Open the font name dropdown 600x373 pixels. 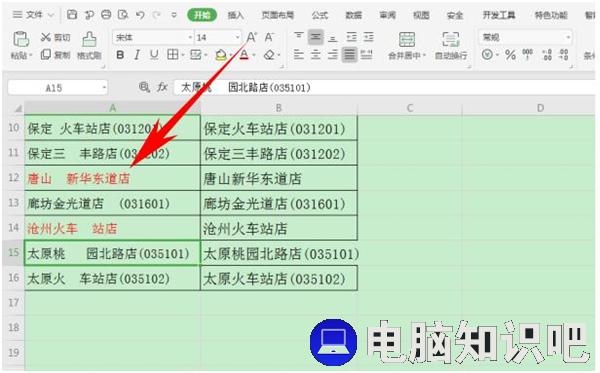(x=190, y=37)
